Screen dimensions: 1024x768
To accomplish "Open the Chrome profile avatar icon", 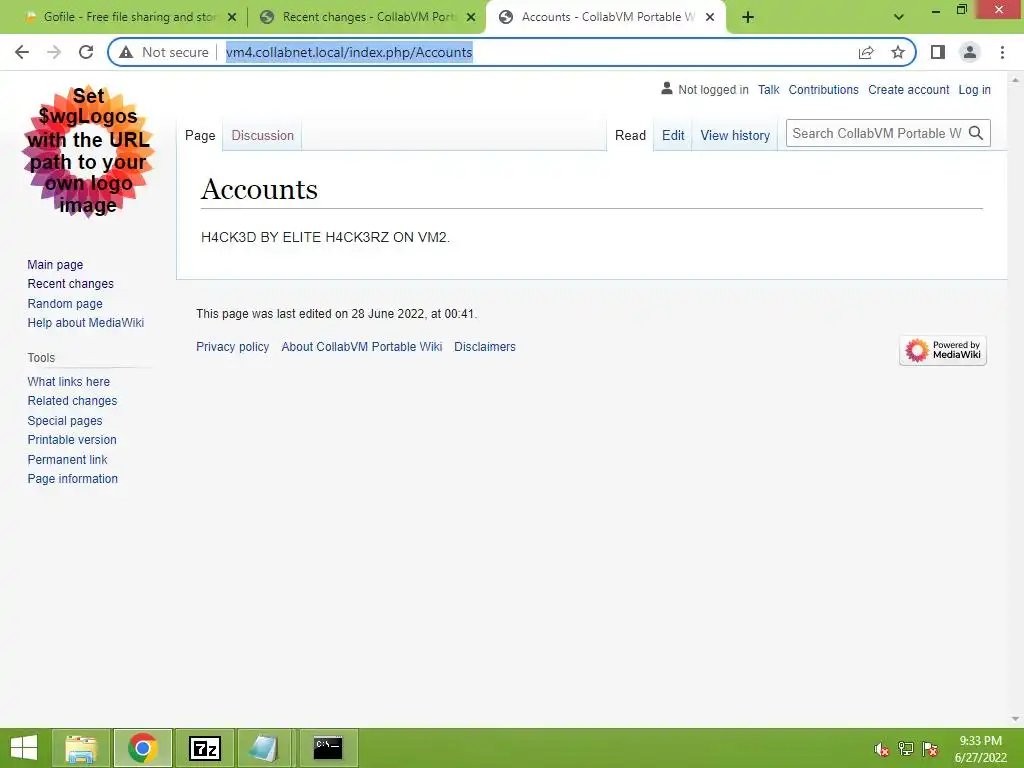I will pos(970,52).
